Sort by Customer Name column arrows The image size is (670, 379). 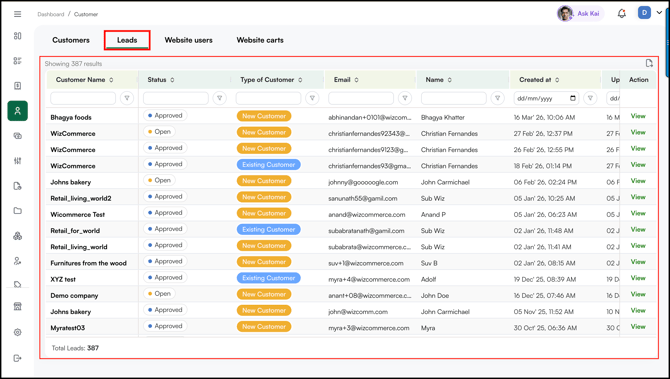pos(111,80)
